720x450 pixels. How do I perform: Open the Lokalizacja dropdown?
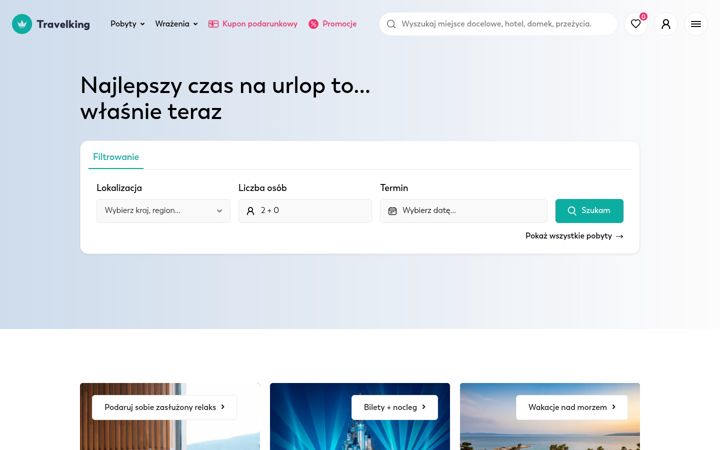coord(163,211)
